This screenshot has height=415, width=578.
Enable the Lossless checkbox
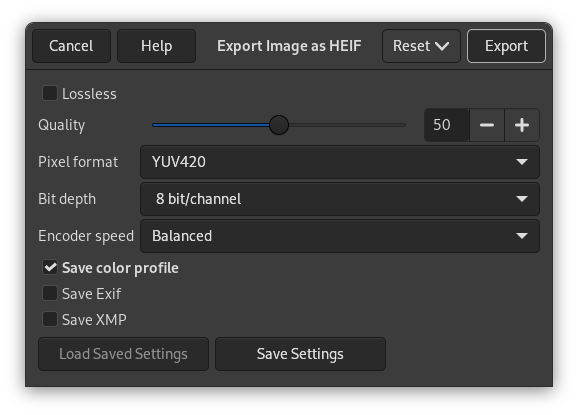point(50,93)
